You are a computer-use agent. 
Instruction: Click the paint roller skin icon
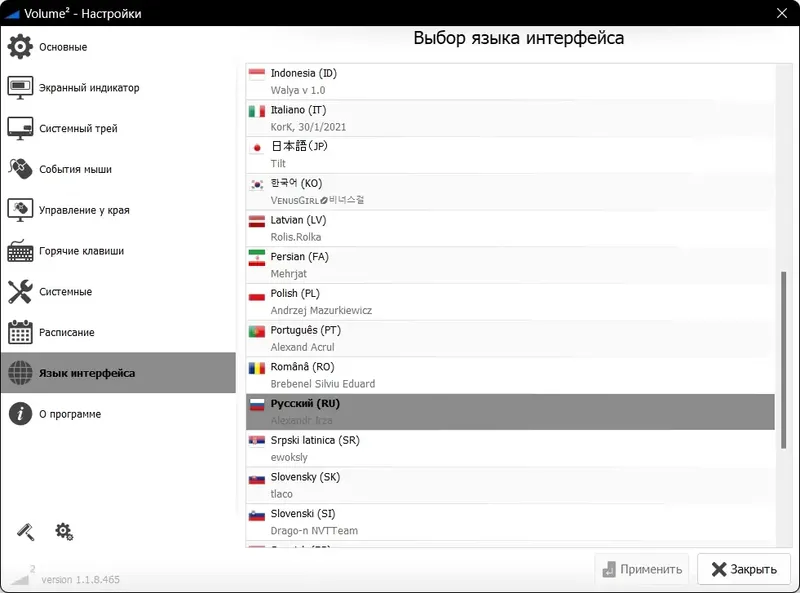(25, 531)
